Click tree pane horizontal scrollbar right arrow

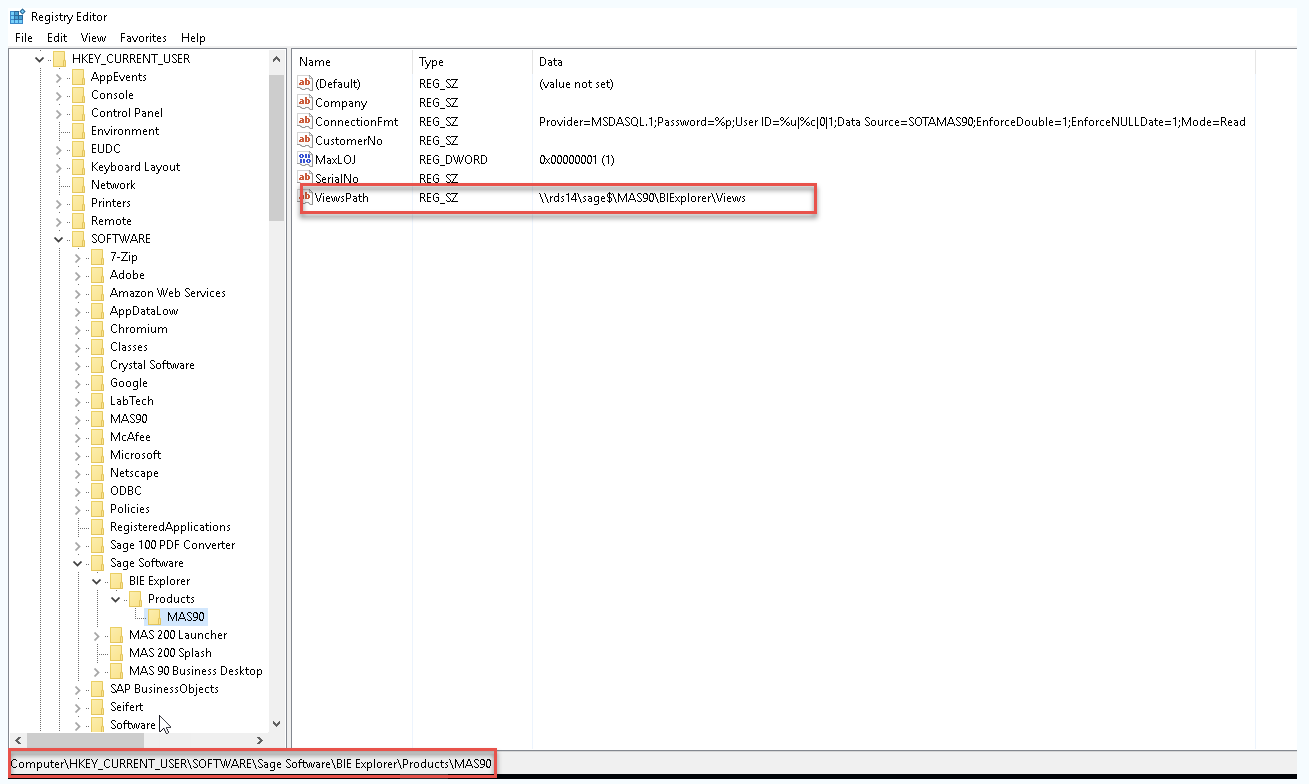point(261,740)
